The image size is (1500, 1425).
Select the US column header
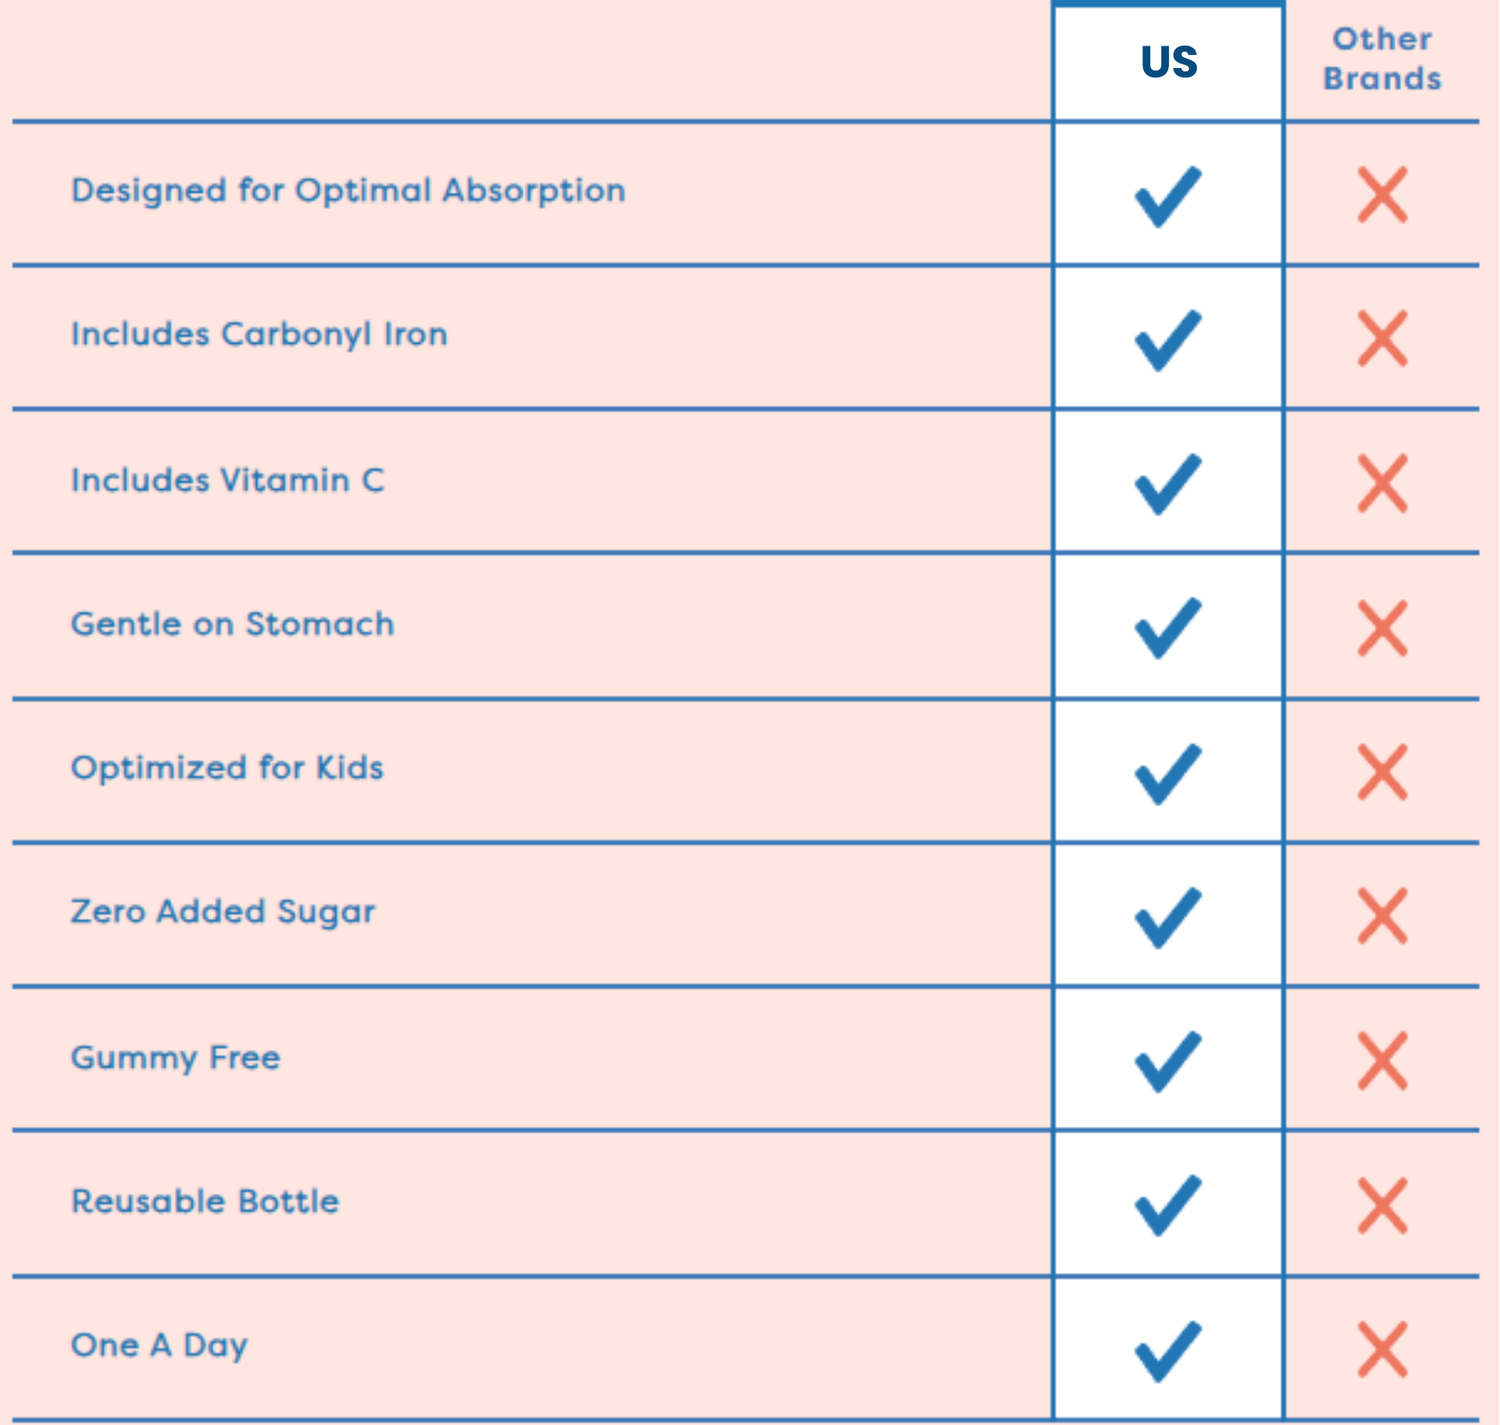tap(1168, 62)
